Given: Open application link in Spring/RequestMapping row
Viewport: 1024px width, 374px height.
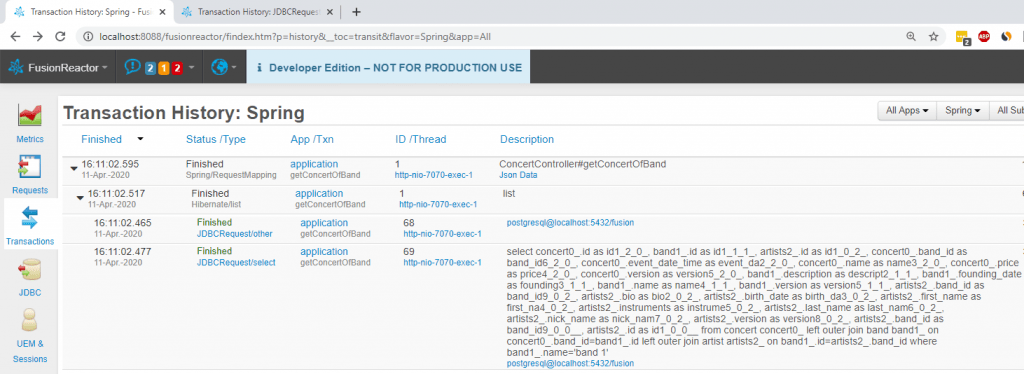Looking at the screenshot, I should point(314,164).
